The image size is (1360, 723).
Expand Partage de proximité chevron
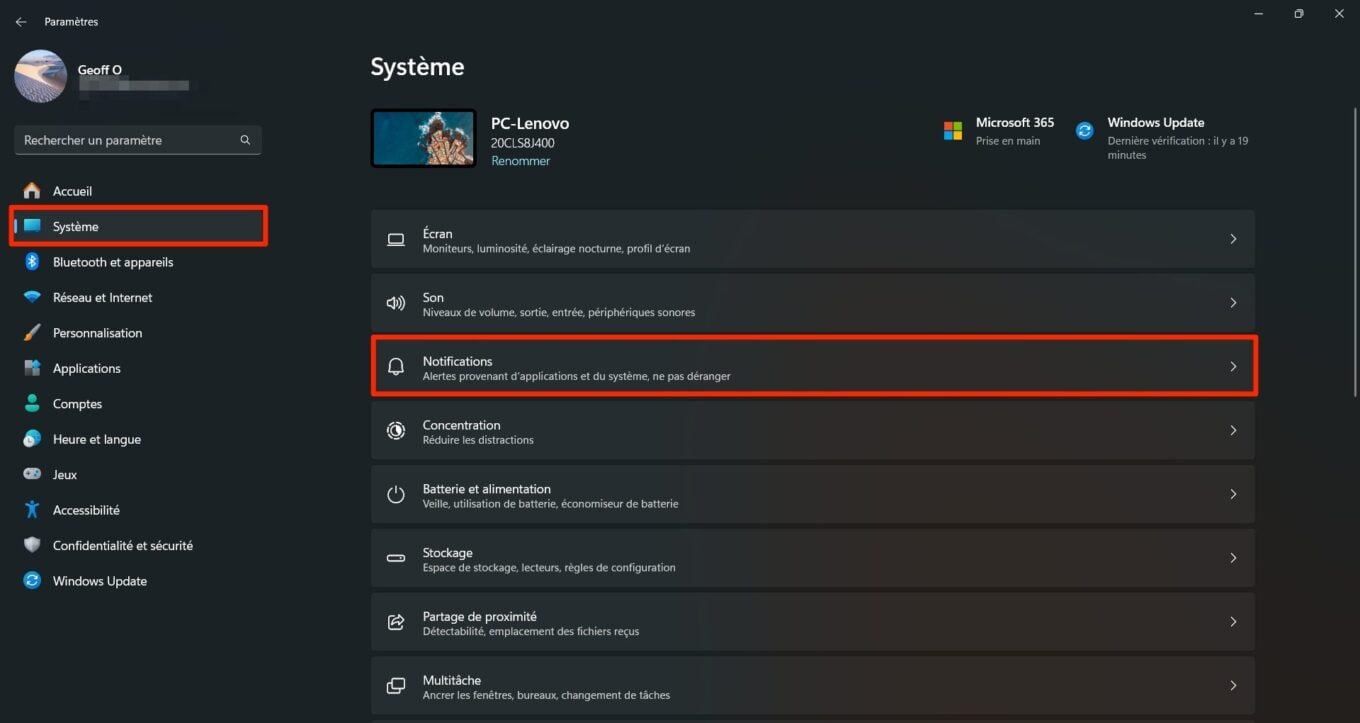tap(1233, 622)
